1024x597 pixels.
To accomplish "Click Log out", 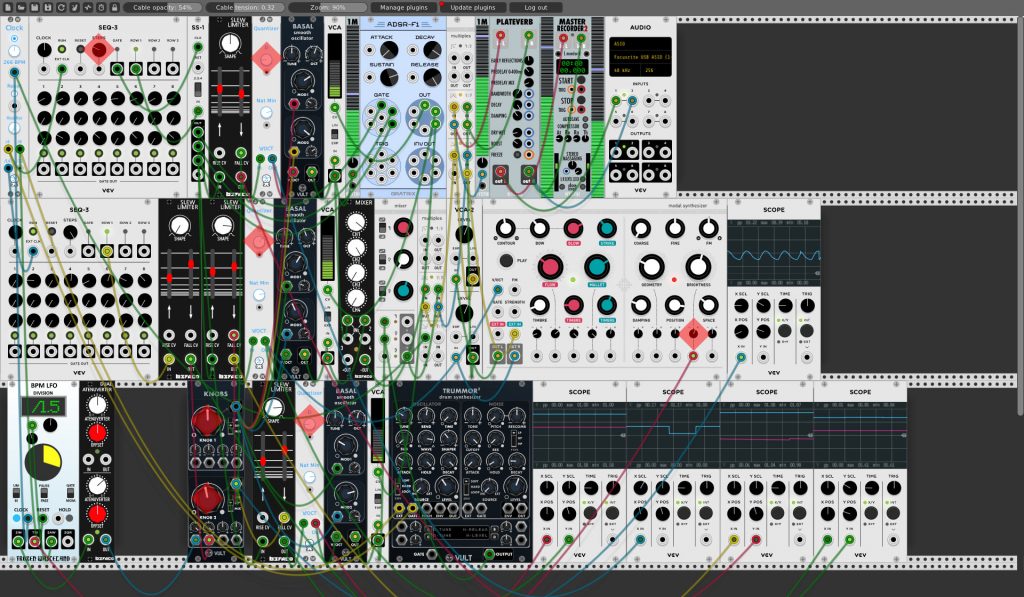I will (536, 7).
